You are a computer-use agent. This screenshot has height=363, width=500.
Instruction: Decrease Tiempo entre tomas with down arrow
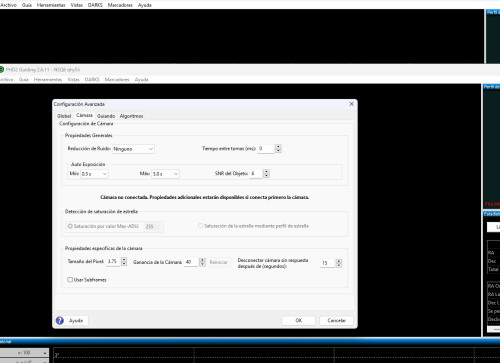coord(278,151)
